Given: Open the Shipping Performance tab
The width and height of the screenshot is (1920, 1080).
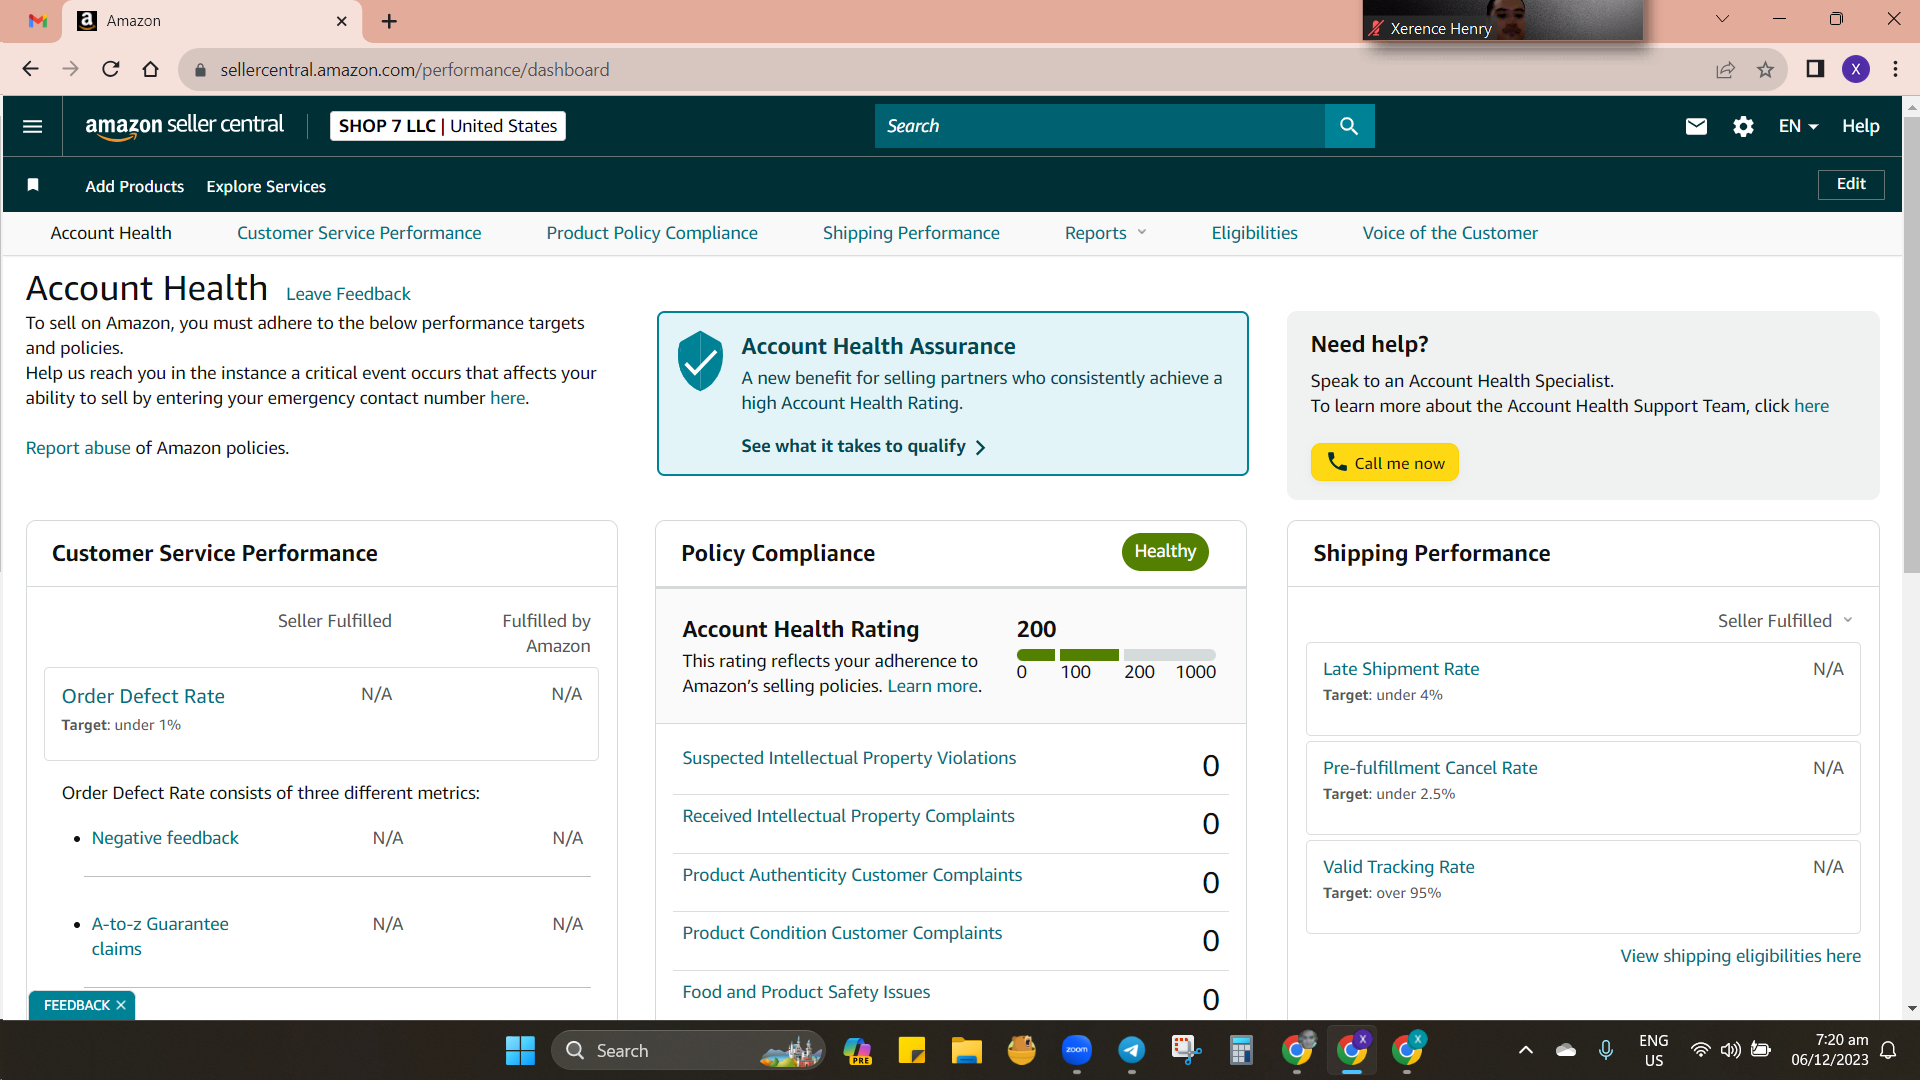Looking at the screenshot, I should tap(911, 233).
